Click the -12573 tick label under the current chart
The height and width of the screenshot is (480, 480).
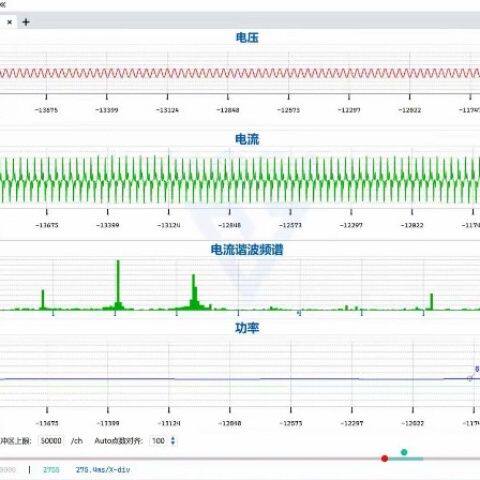click(x=290, y=225)
